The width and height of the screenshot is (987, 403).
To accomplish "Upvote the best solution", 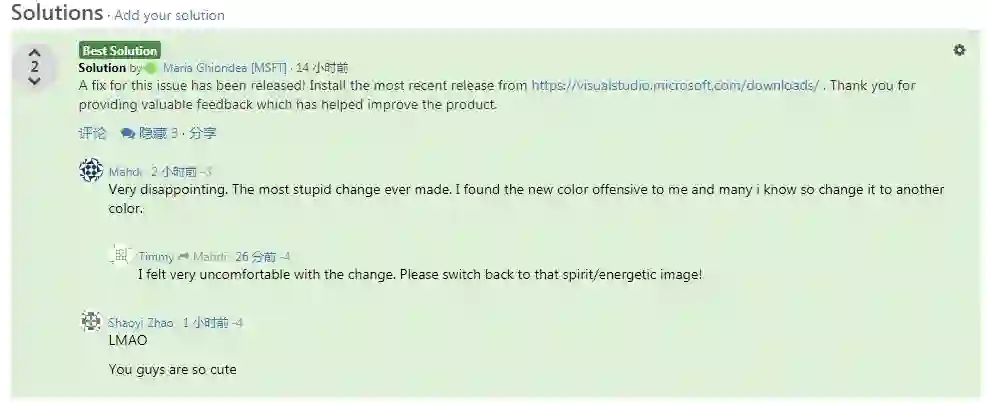I will tap(35, 52).
